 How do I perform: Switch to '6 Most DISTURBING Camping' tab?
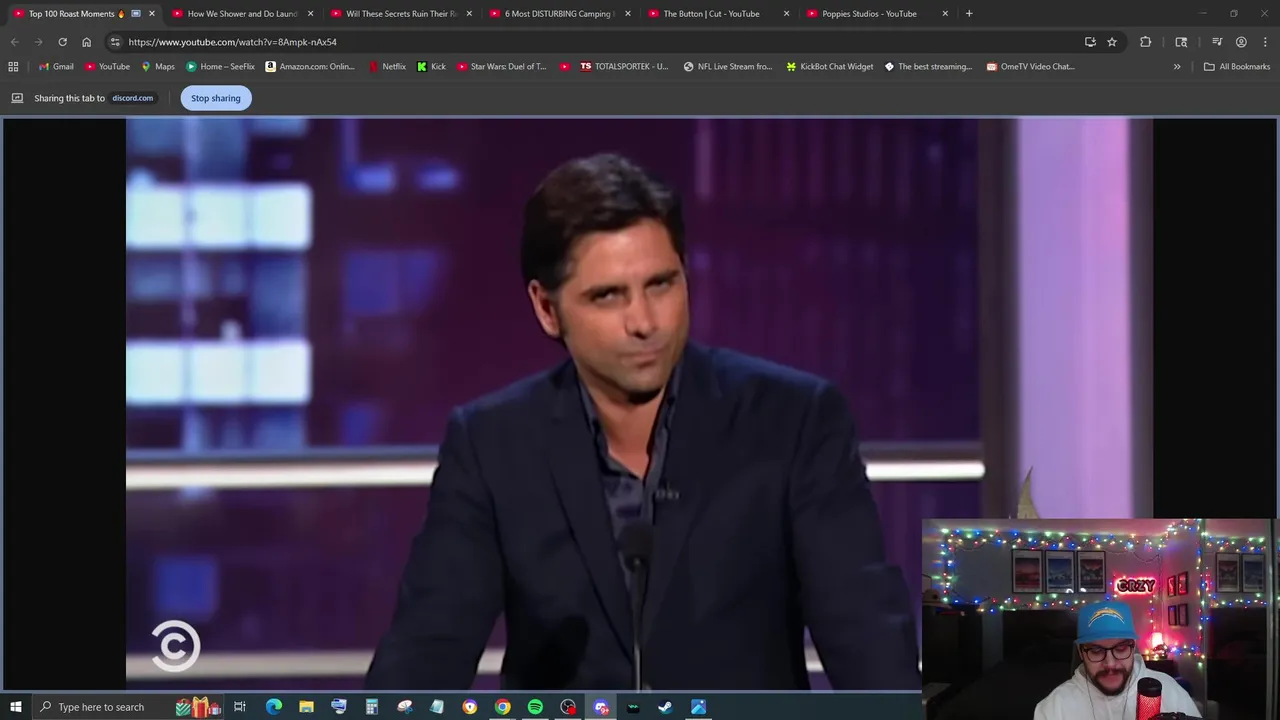(x=558, y=14)
